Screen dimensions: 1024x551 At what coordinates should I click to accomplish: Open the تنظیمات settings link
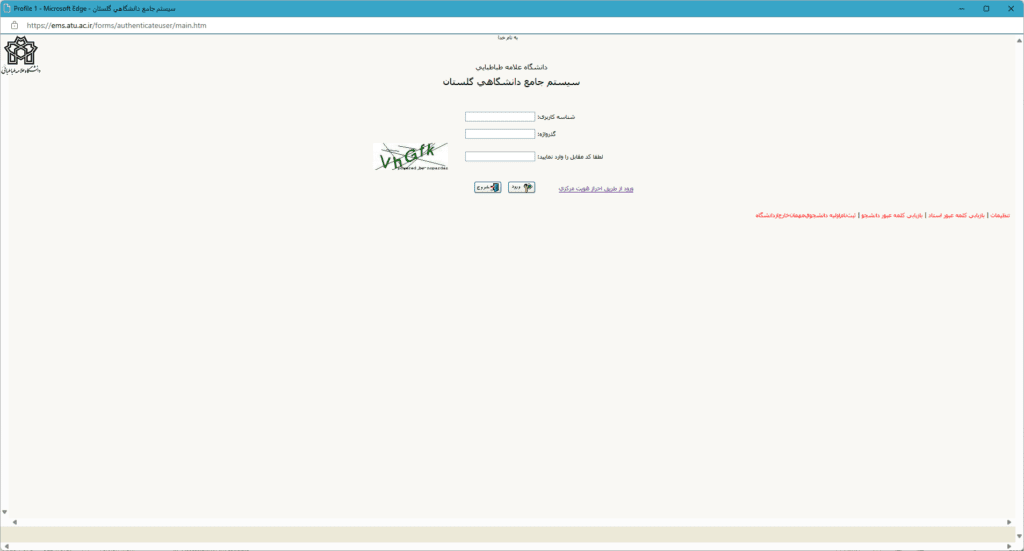click(1000, 215)
